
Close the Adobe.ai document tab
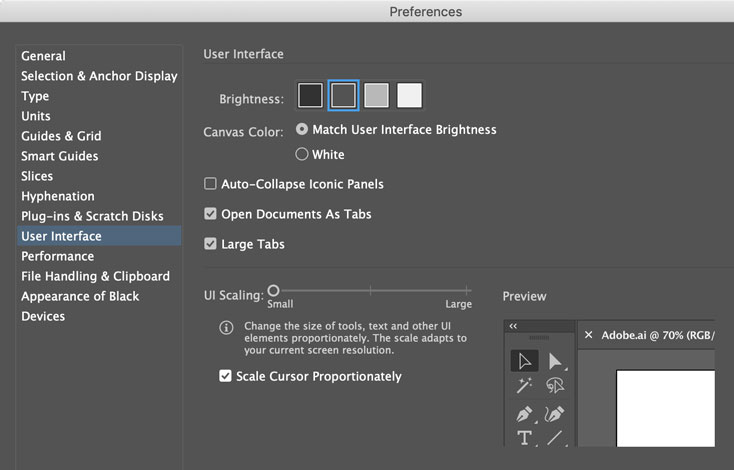click(588, 335)
